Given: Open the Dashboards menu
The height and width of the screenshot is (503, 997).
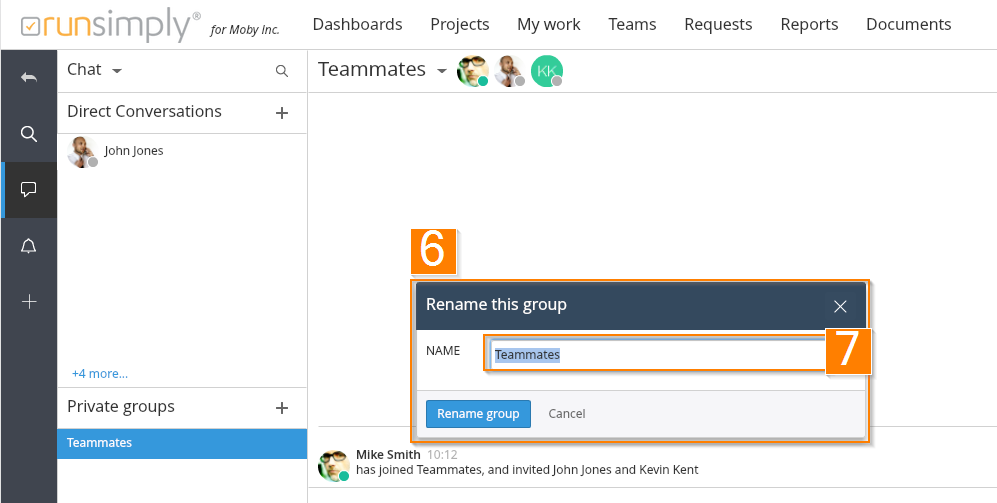Looking at the screenshot, I should point(357,24).
